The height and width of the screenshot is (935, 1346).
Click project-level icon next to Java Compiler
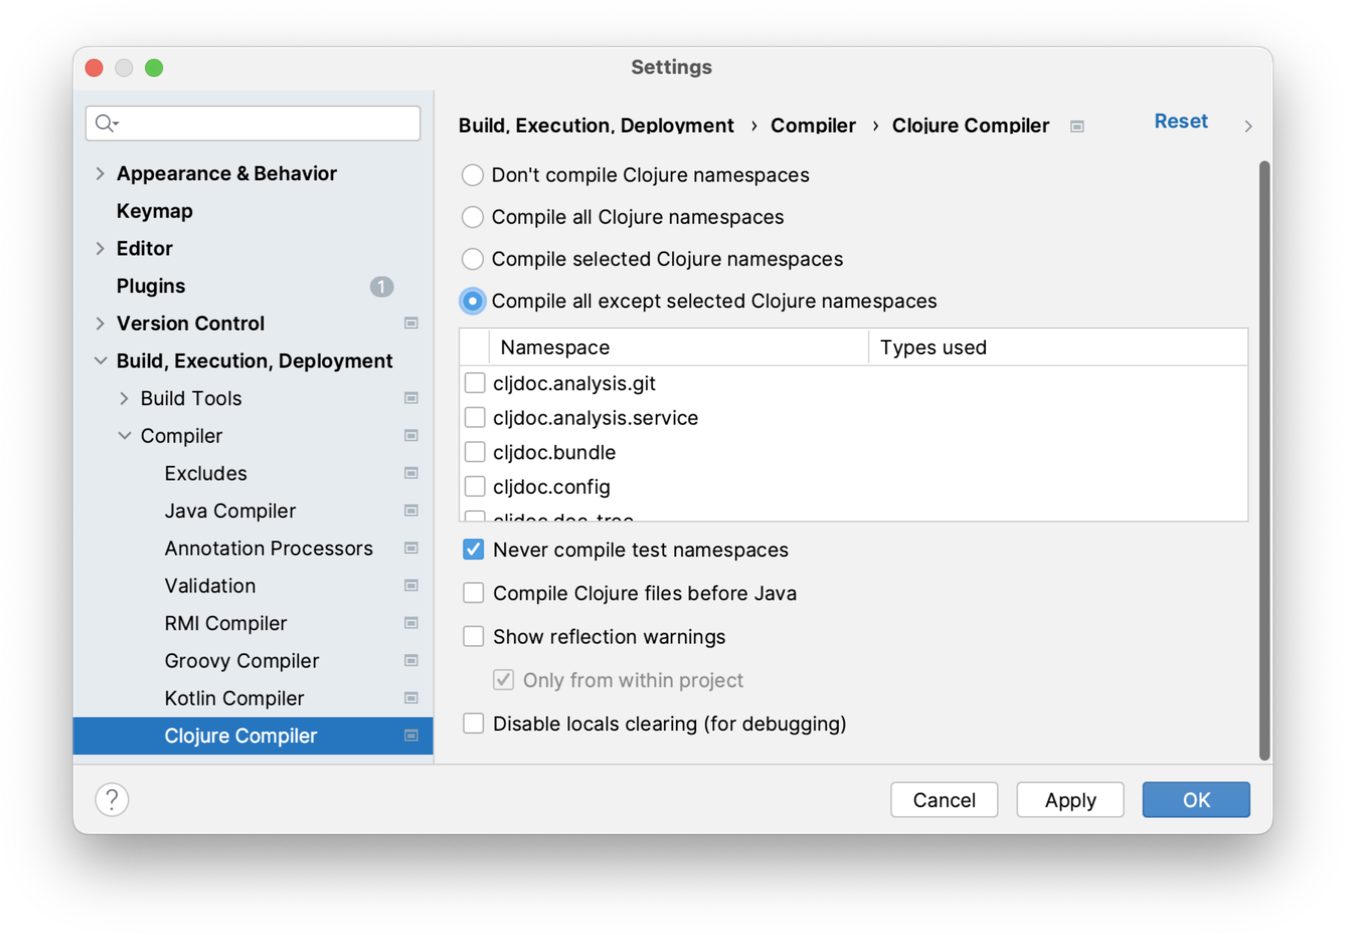tap(411, 511)
